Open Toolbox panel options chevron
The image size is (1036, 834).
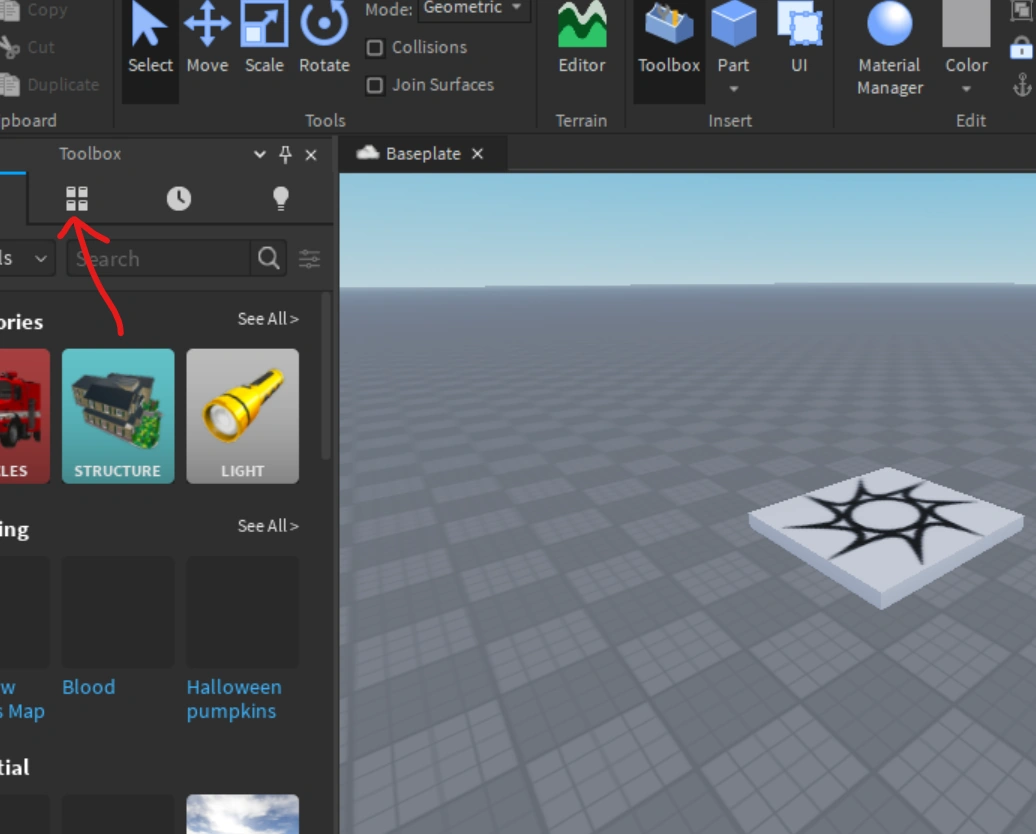pyautogui.click(x=260, y=155)
